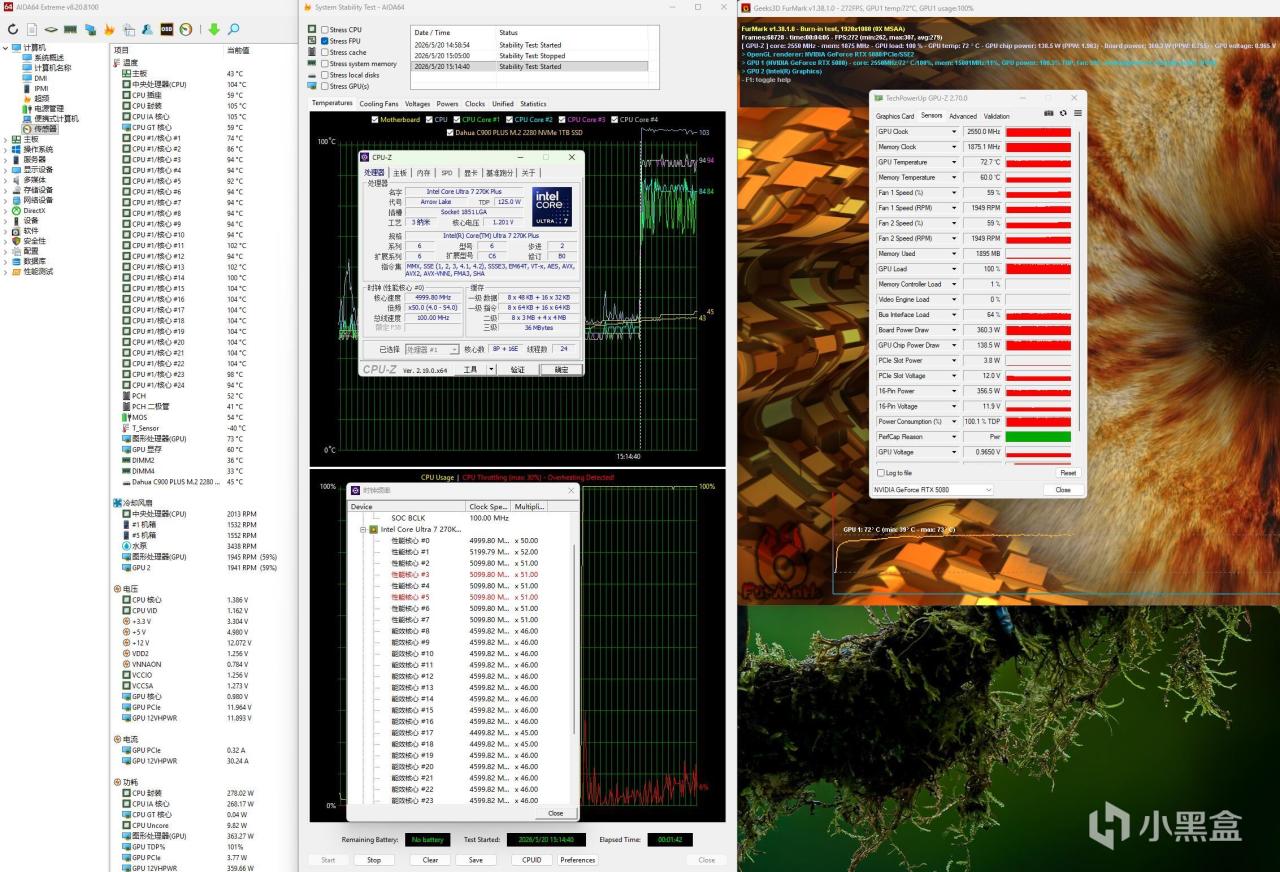
Task: Switch to the Voltages tab
Action: pos(417,104)
